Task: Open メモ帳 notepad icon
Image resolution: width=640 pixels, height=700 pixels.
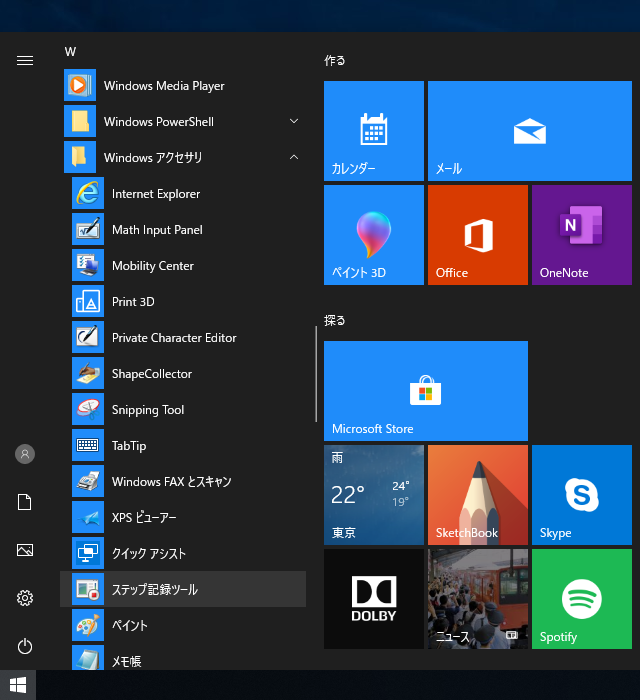Action: (88, 658)
